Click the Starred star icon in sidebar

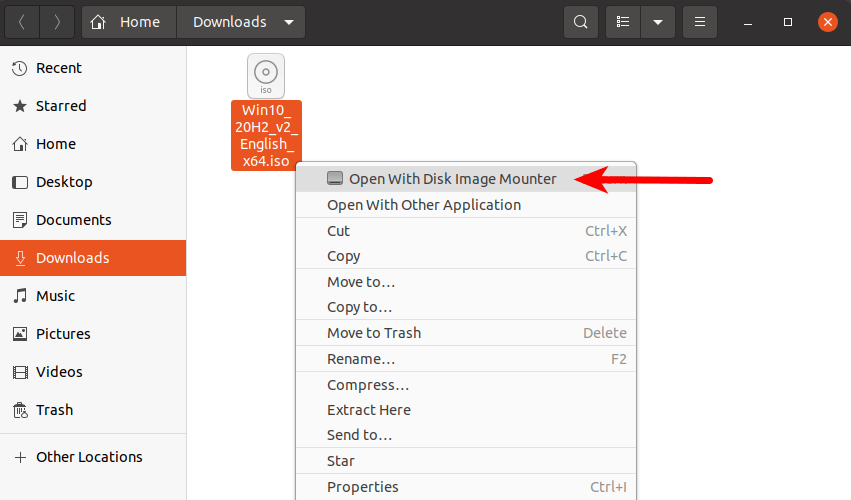[19, 106]
